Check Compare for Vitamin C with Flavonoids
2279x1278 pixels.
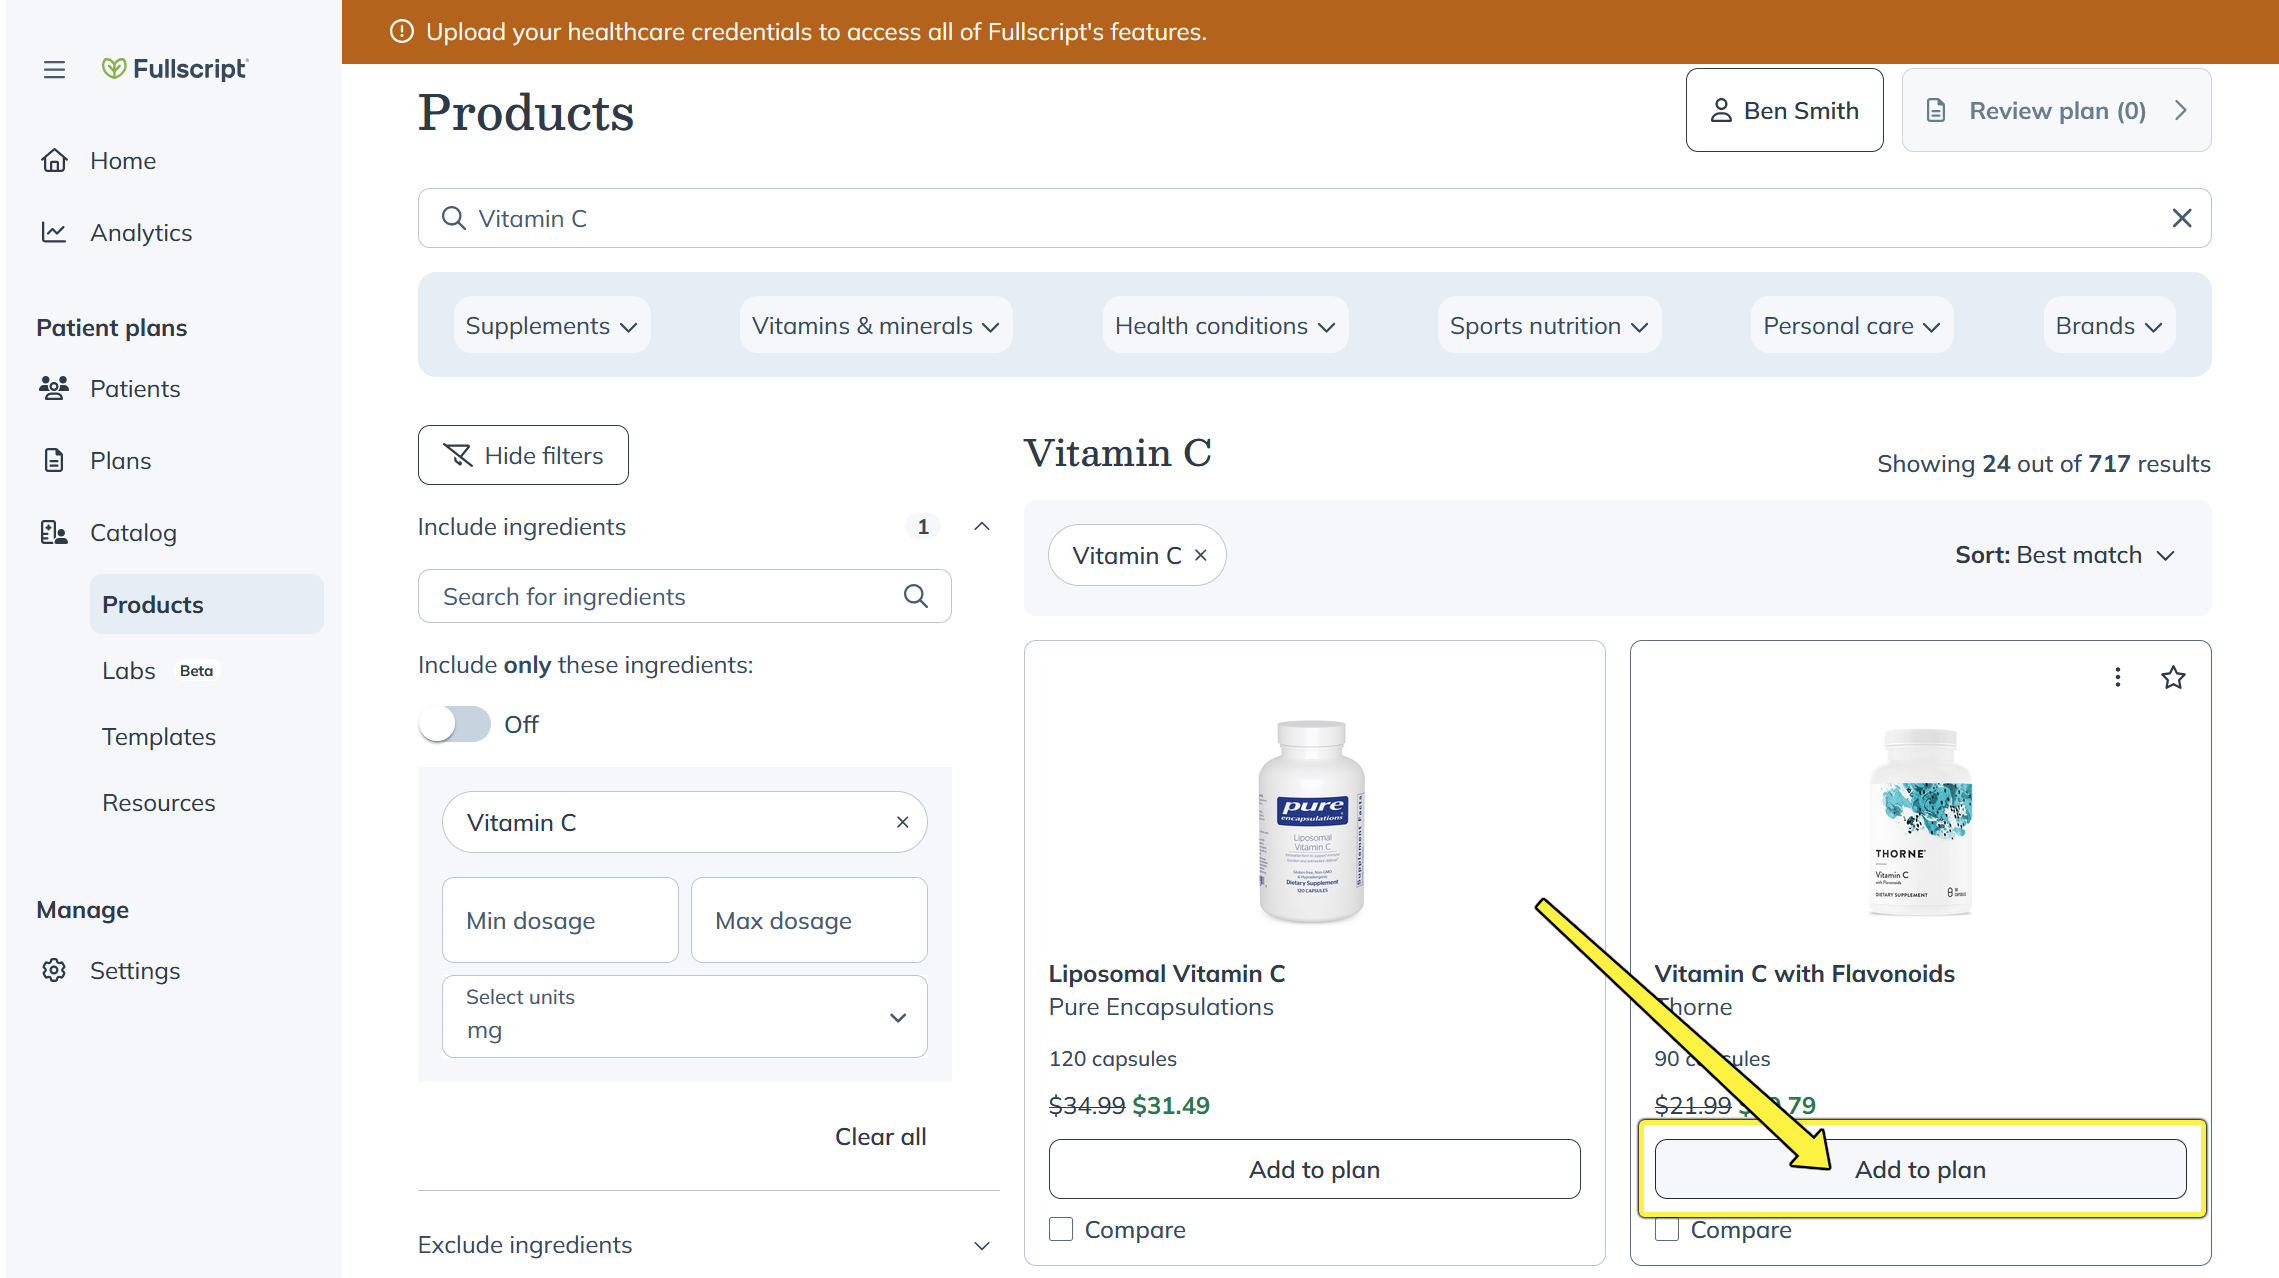click(1667, 1229)
